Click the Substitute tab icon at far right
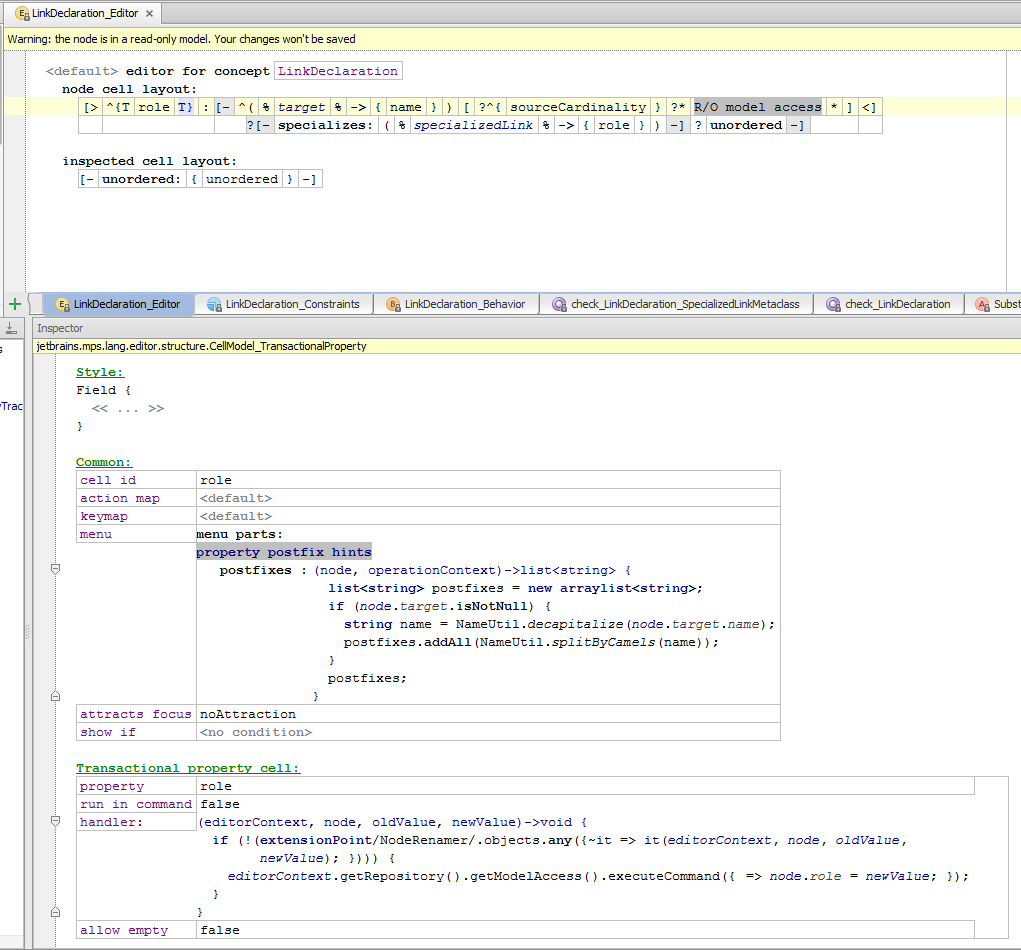The height and width of the screenshot is (950, 1021). pyautogui.click(x=983, y=305)
